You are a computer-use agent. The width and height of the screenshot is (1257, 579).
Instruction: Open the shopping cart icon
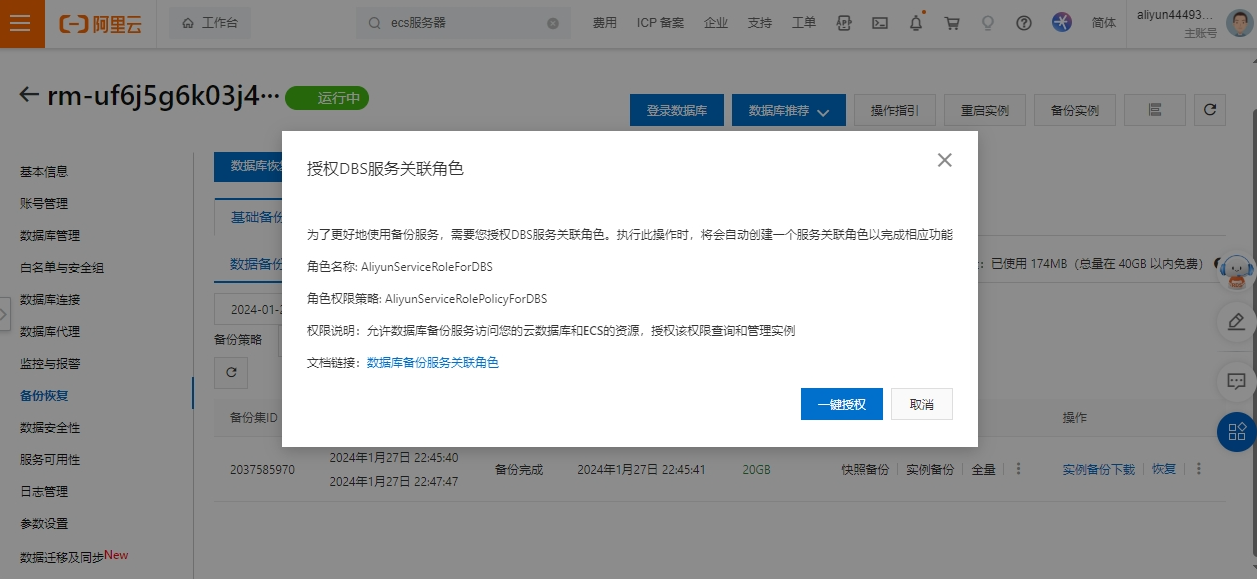[951, 23]
